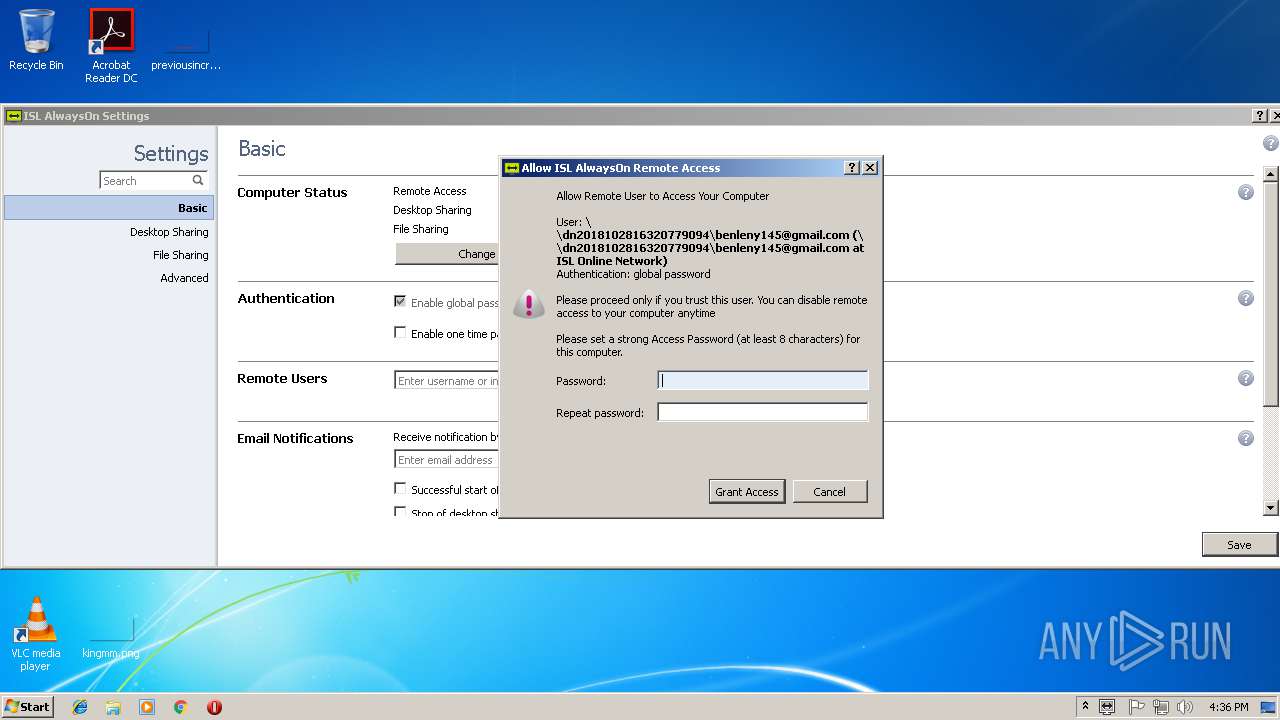This screenshot has width=1280, height=720.
Task: Click the Settings Search box
Action: [x=153, y=180]
